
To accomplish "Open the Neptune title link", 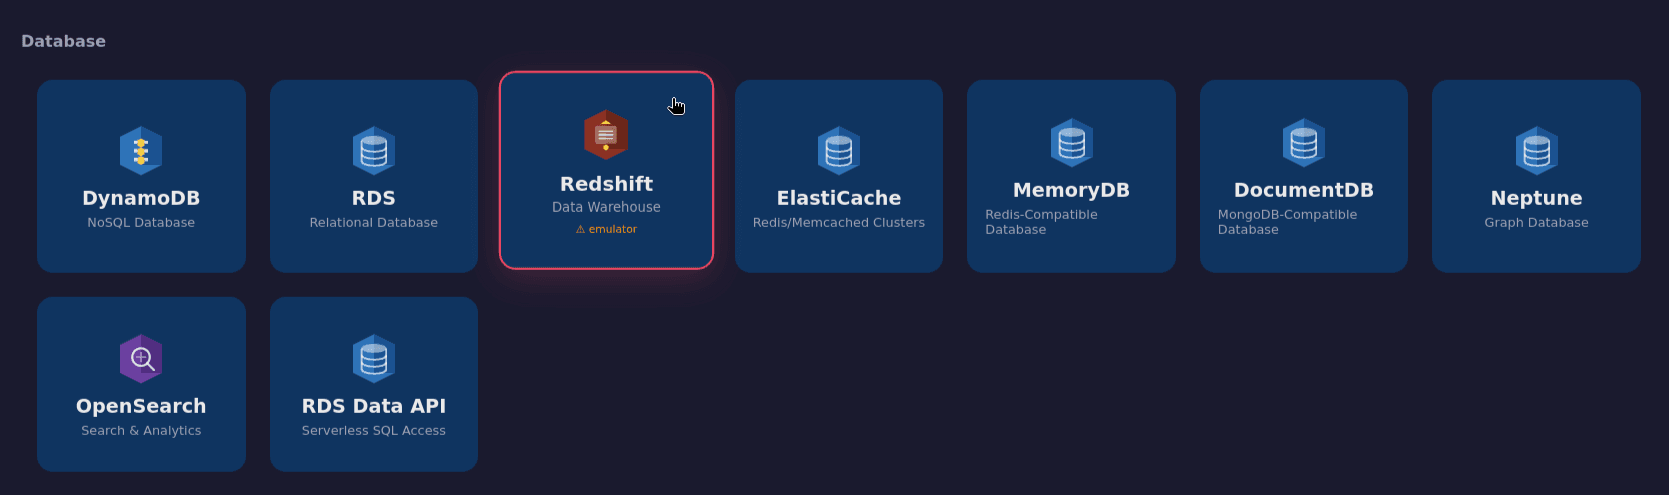I will click(1536, 198).
